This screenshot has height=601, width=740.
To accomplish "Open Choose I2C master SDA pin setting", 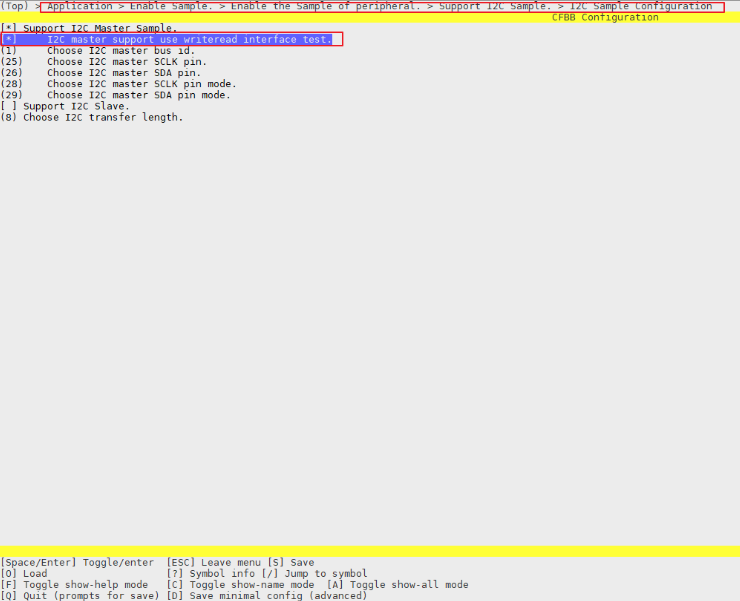I will pyautogui.click(x=120, y=73).
